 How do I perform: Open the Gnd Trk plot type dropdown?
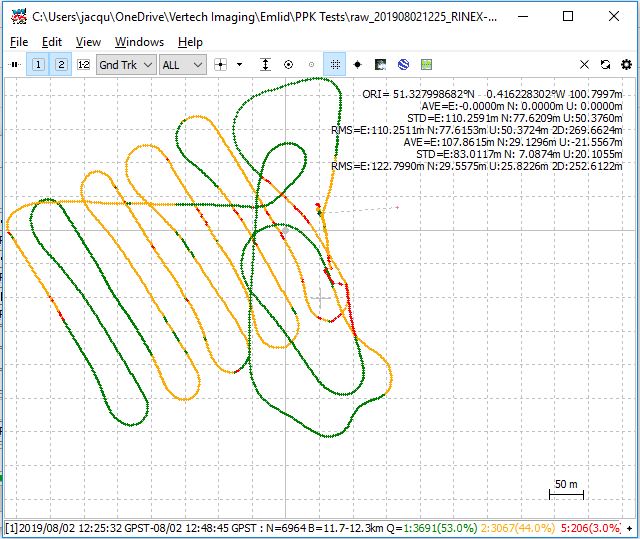point(126,65)
